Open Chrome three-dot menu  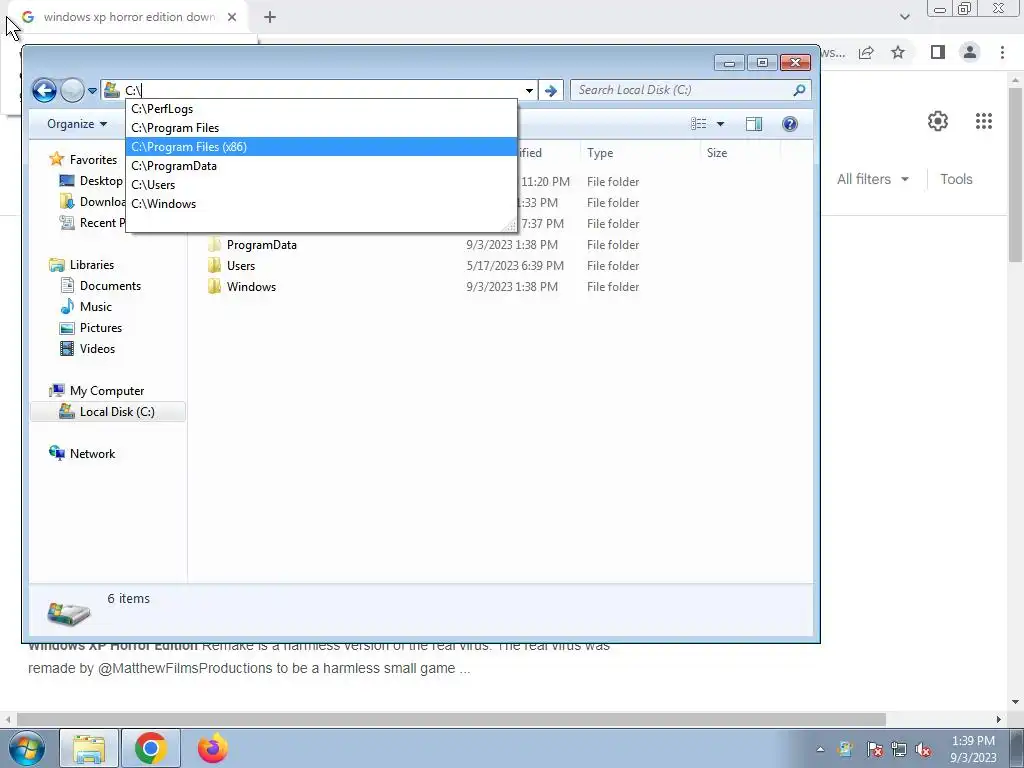(x=1002, y=52)
